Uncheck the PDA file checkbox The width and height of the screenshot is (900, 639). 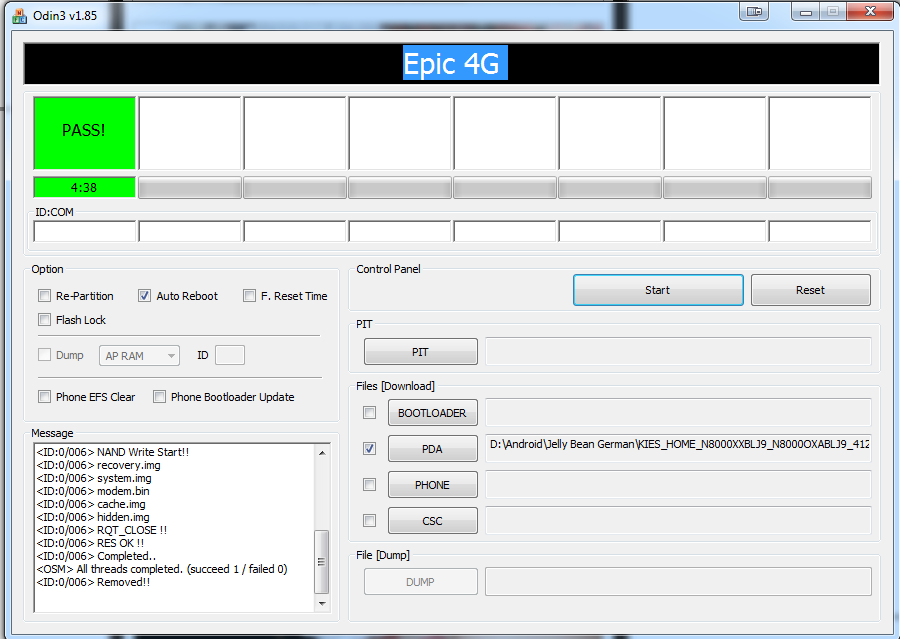[370, 448]
